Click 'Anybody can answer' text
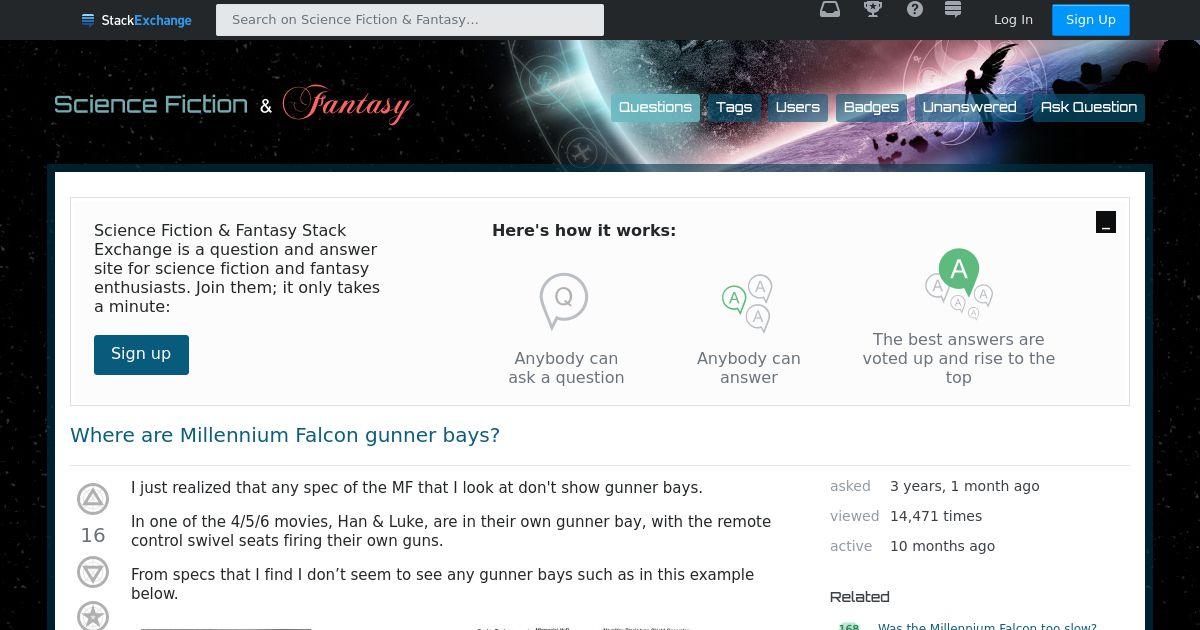This screenshot has height=630, width=1200. (x=749, y=368)
